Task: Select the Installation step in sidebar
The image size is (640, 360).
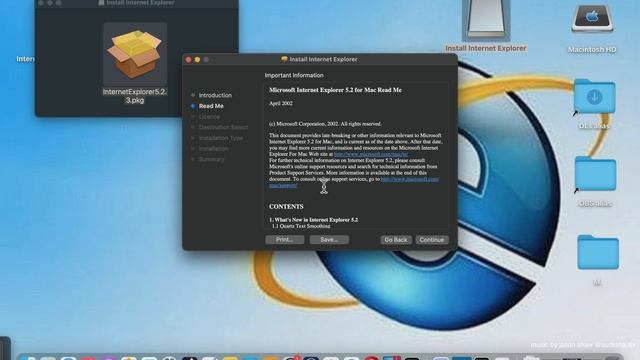Action: pyautogui.click(x=213, y=149)
